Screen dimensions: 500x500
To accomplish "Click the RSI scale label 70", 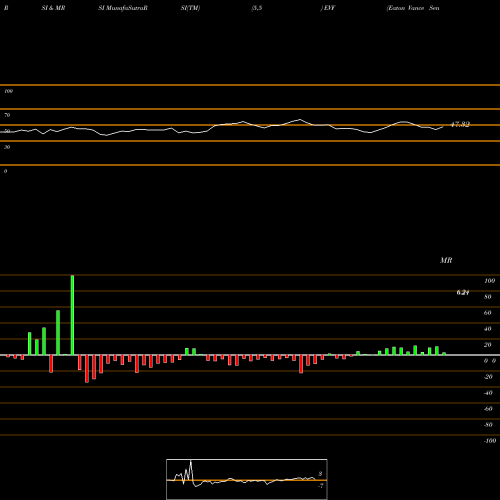I will tap(7, 115).
